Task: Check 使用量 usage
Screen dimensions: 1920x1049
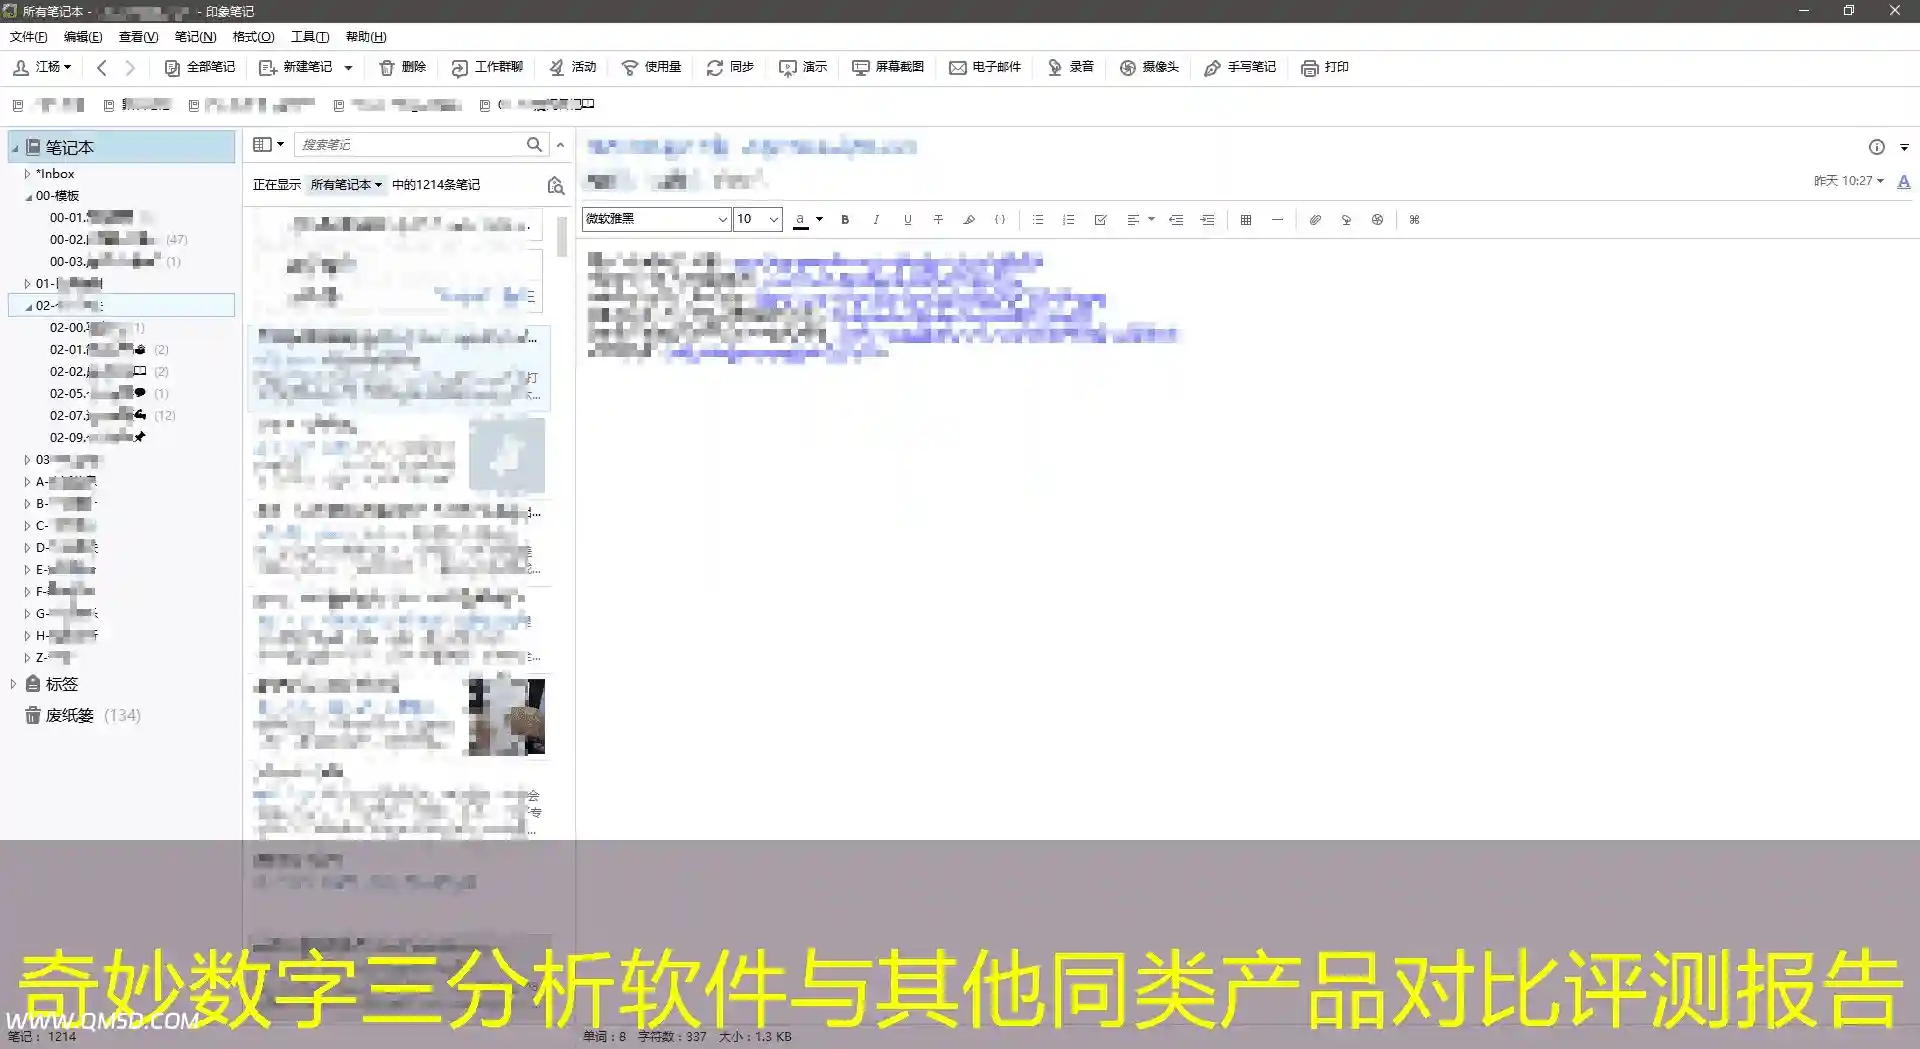Action: click(651, 67)
